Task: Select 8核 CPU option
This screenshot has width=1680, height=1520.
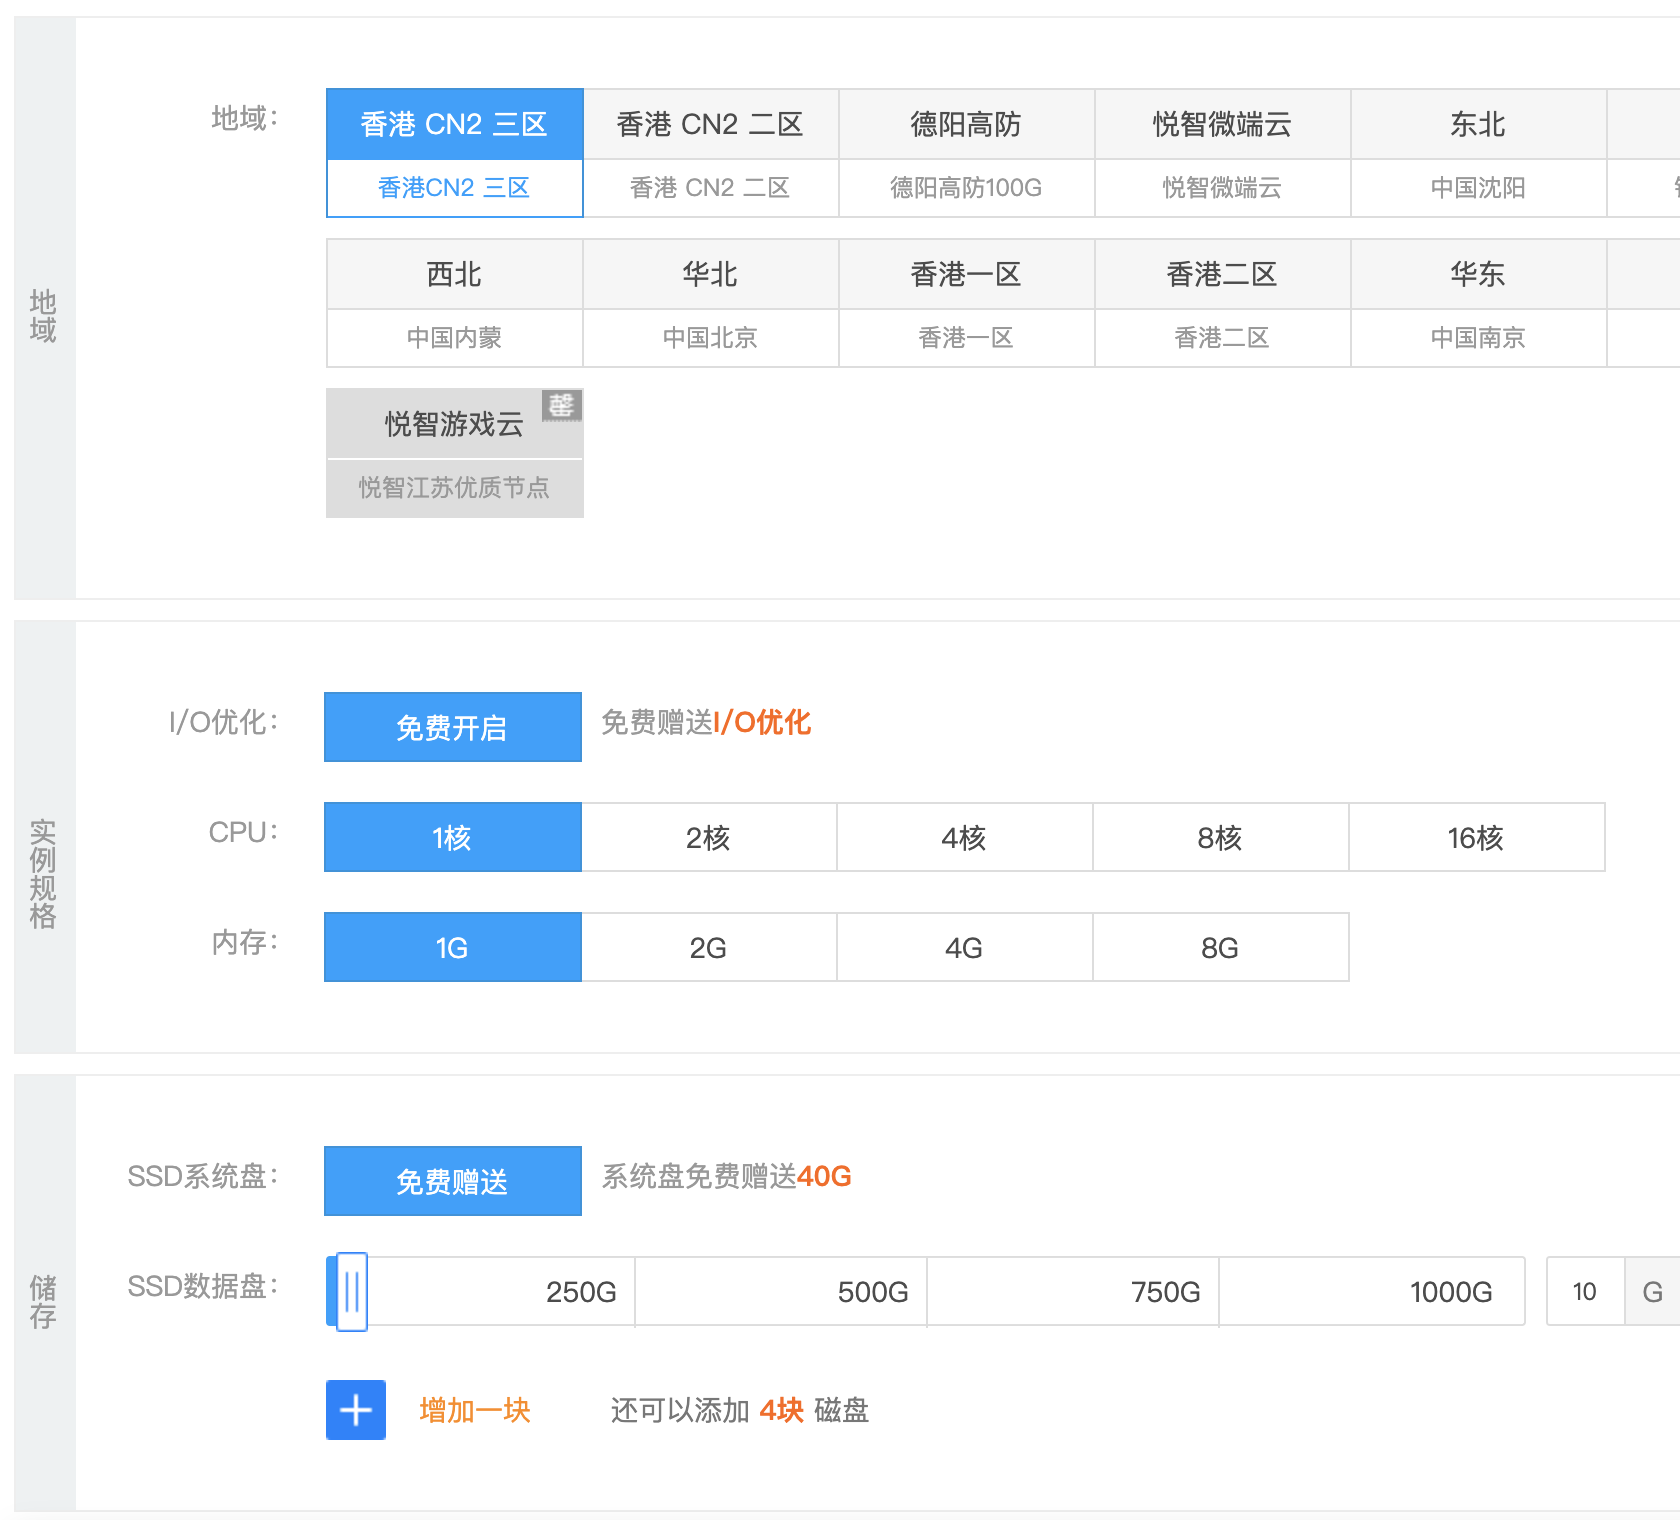Action: (x=1220, y=837)
